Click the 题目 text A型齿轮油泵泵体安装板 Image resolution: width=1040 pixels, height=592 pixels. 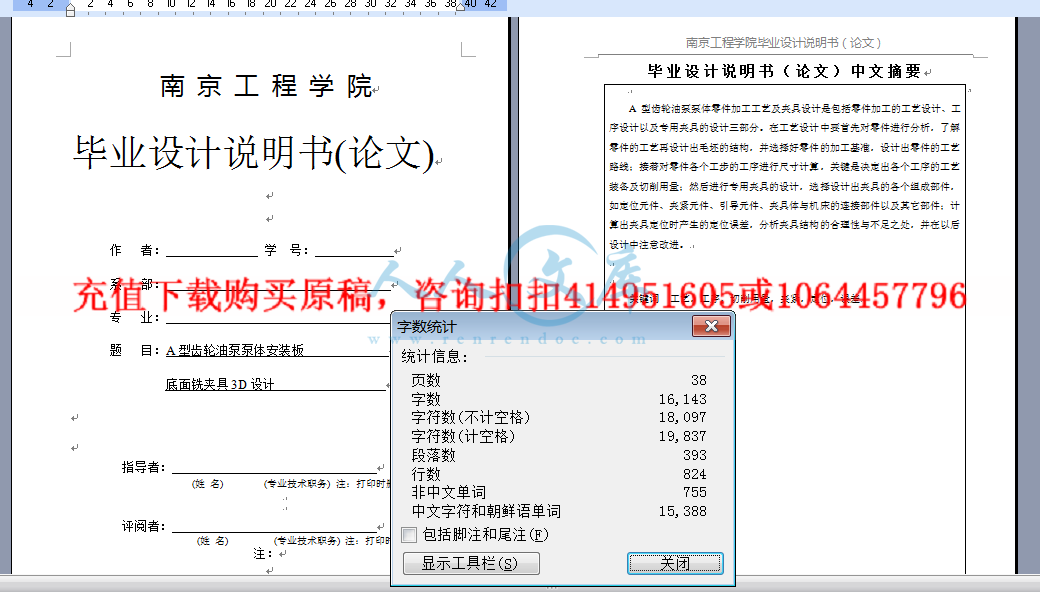click(235, 350)
